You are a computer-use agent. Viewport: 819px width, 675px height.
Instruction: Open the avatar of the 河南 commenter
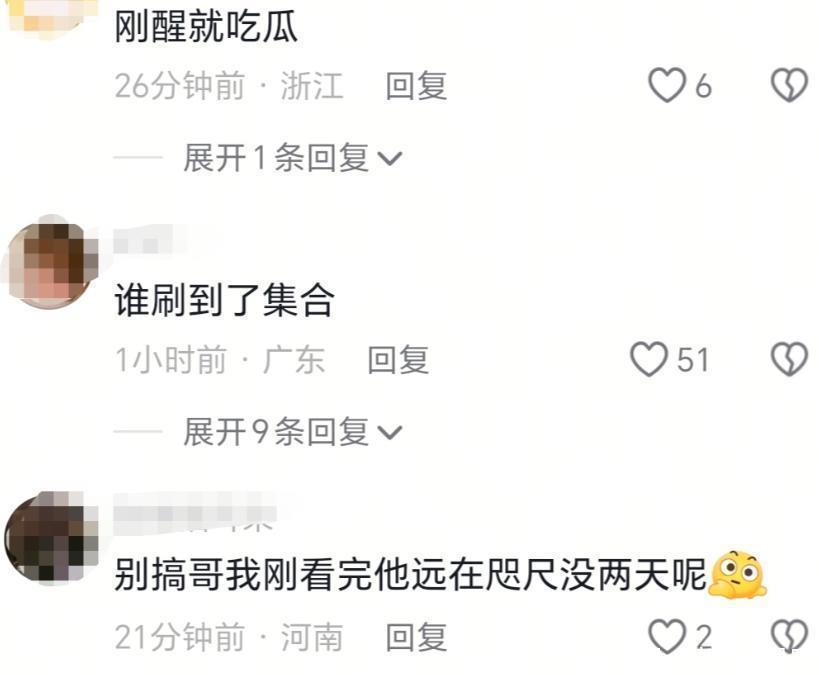click(x=51, y=538)
